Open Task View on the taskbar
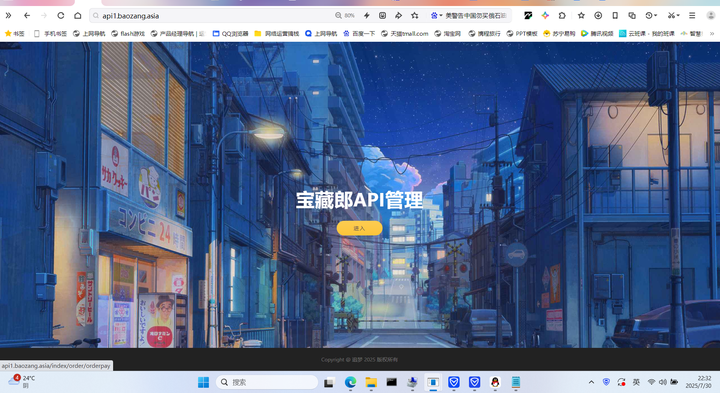720x393 pixels. pyautogui.click(x=329, y=382)
